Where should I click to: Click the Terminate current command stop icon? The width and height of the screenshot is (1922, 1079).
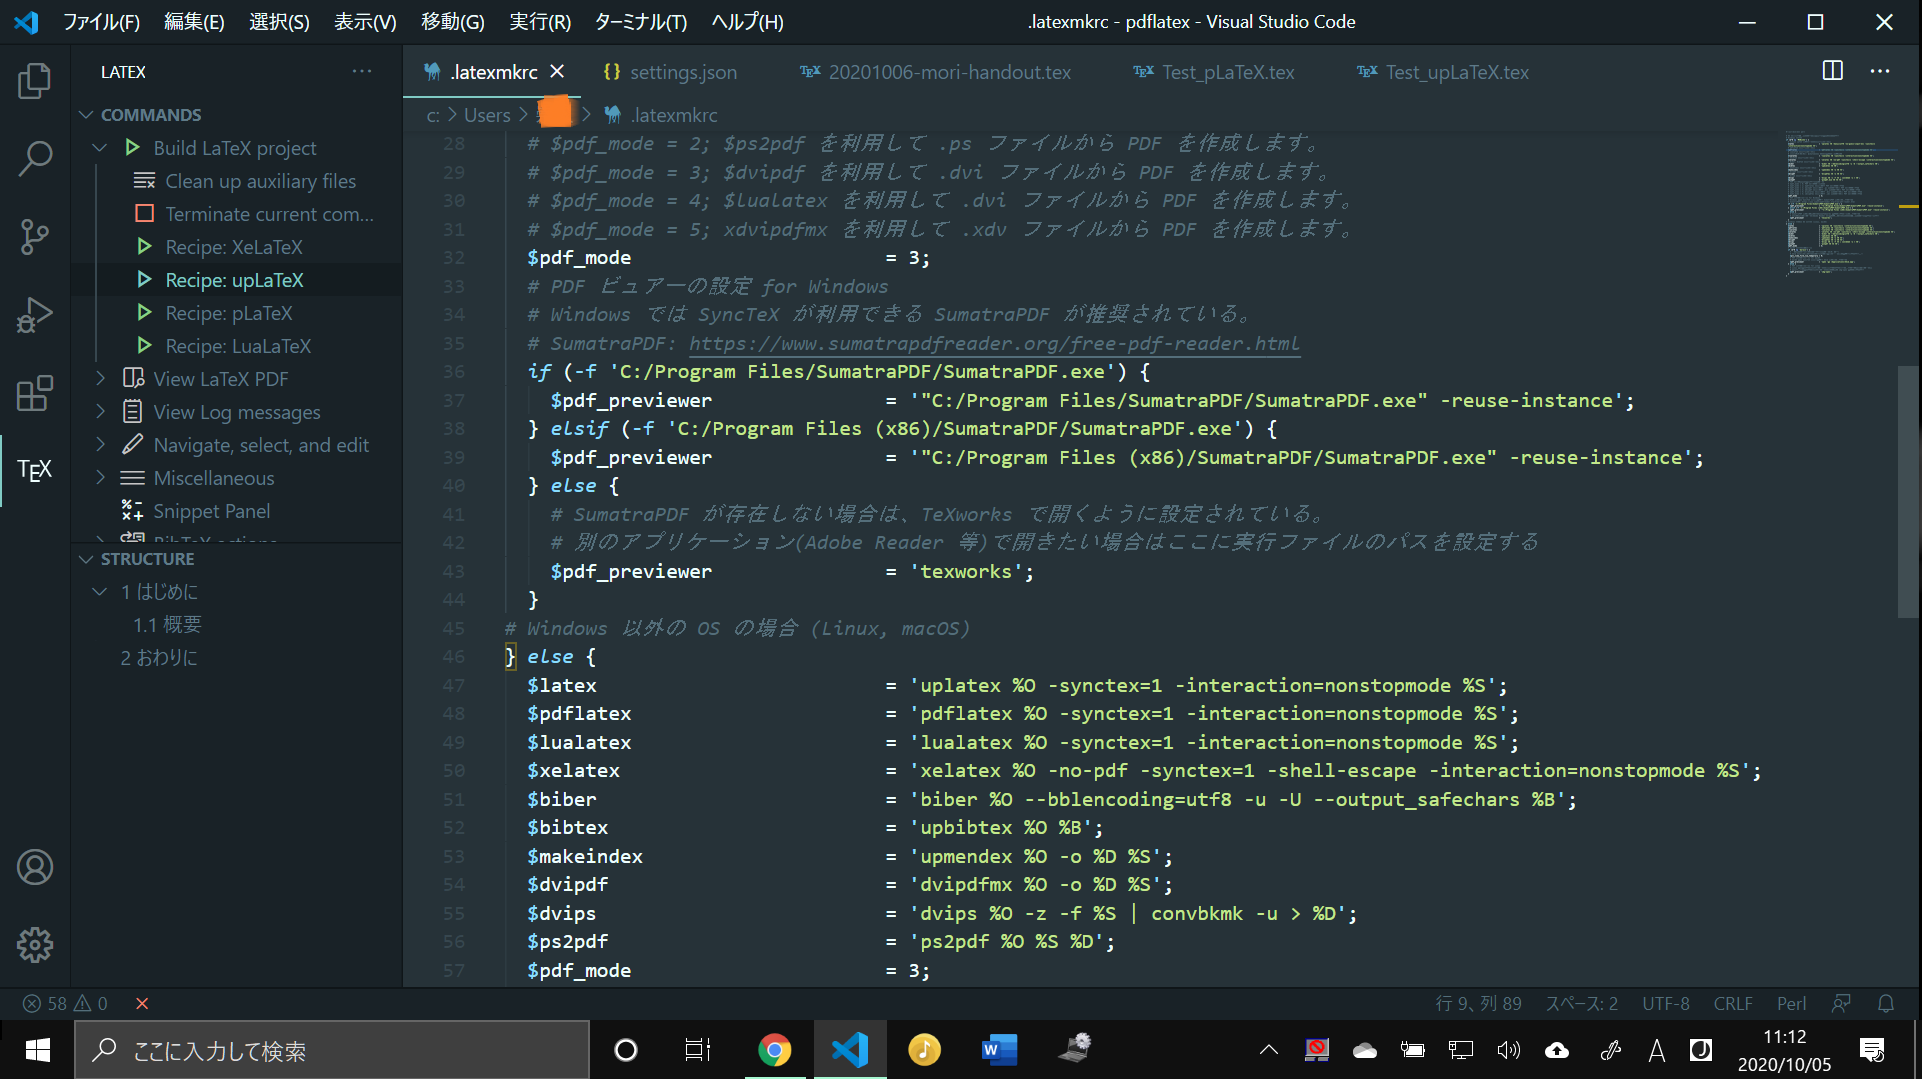(143, 213)
